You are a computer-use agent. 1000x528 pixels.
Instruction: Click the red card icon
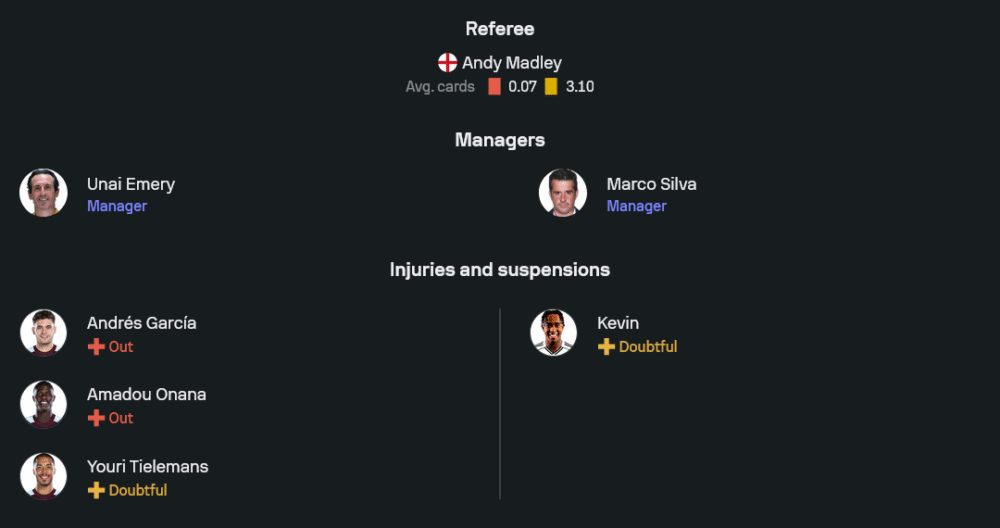(x=494, y=87)
